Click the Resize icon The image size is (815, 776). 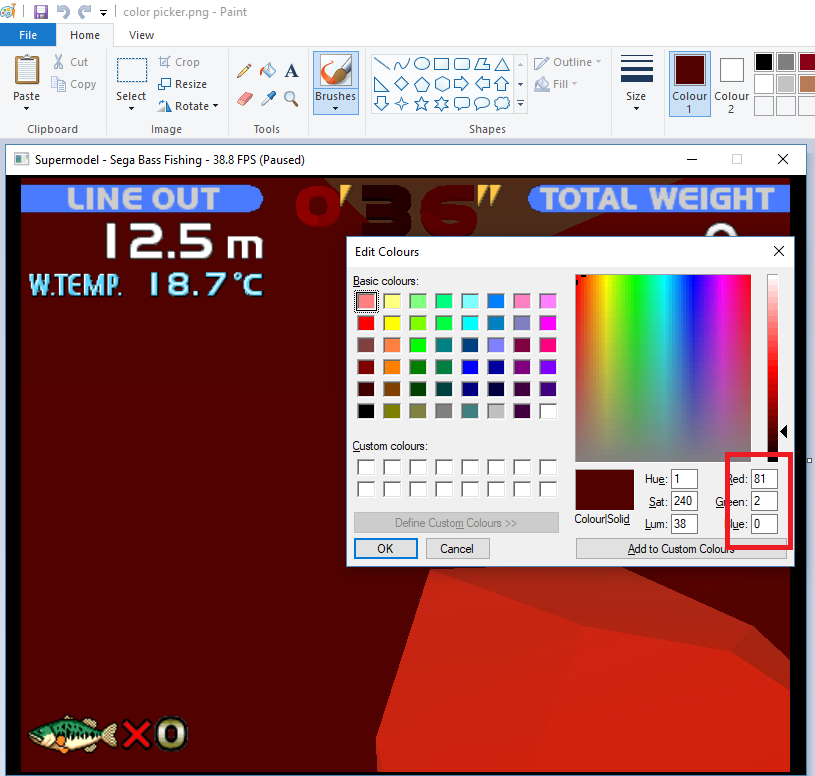(x=164, y=84)
